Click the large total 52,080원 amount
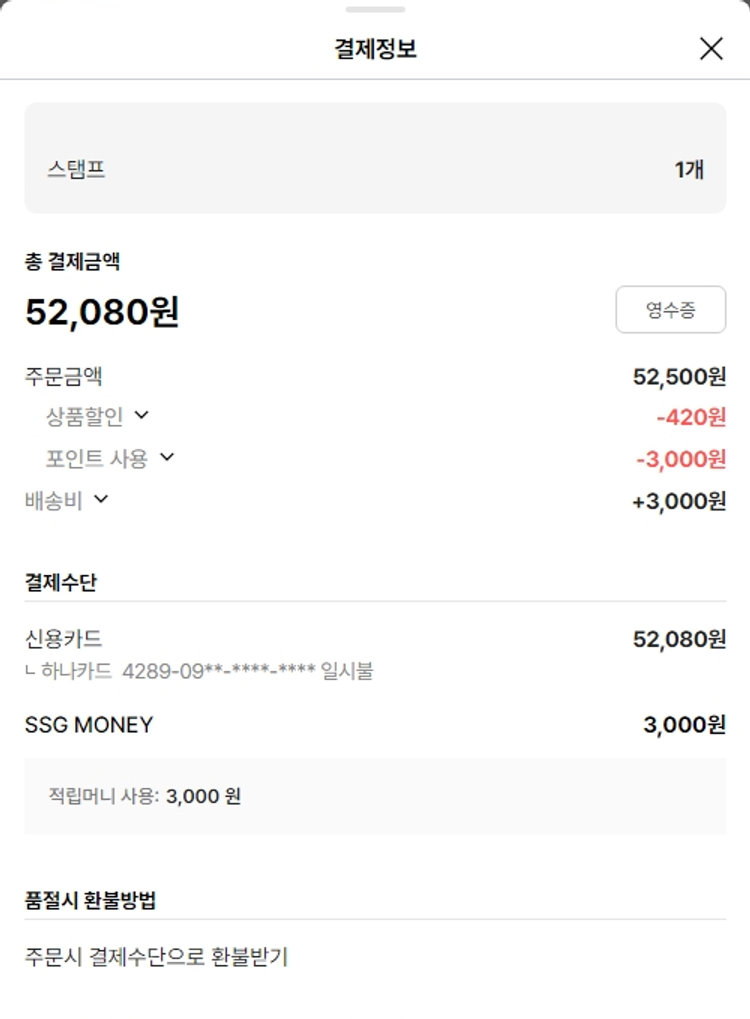 click(102, 312)
